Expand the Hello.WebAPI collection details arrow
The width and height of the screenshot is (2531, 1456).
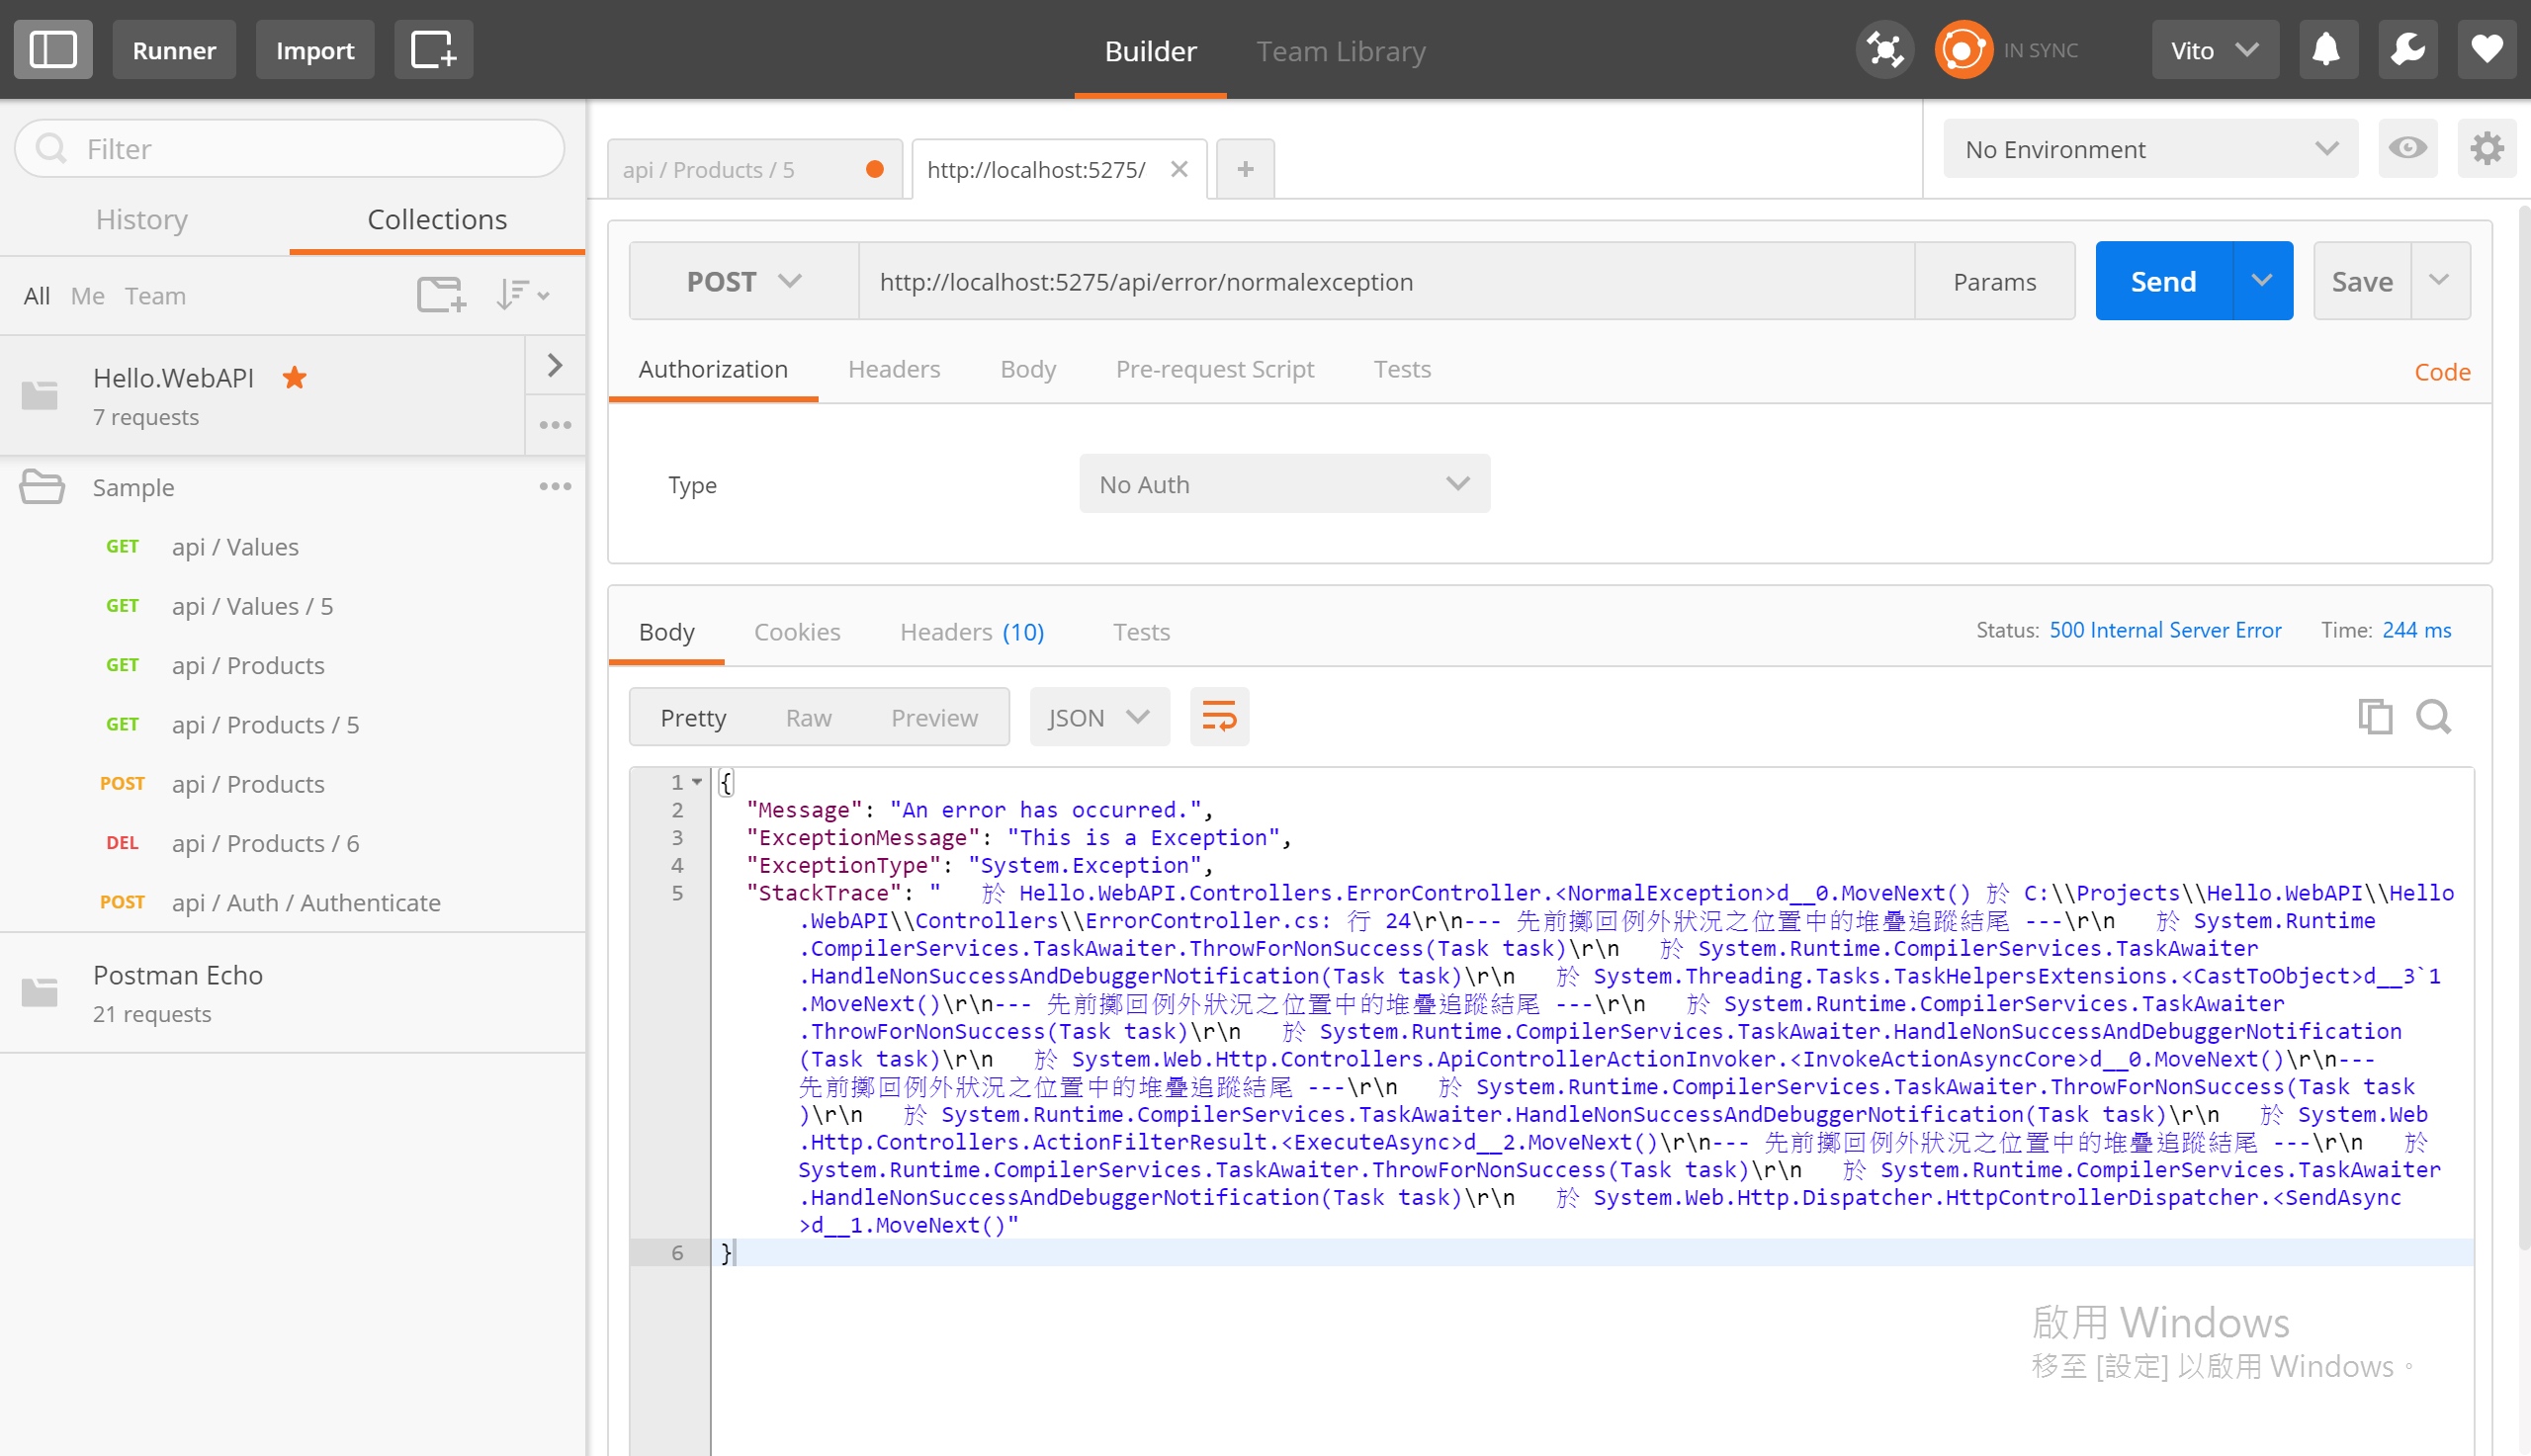click(555, 365)
